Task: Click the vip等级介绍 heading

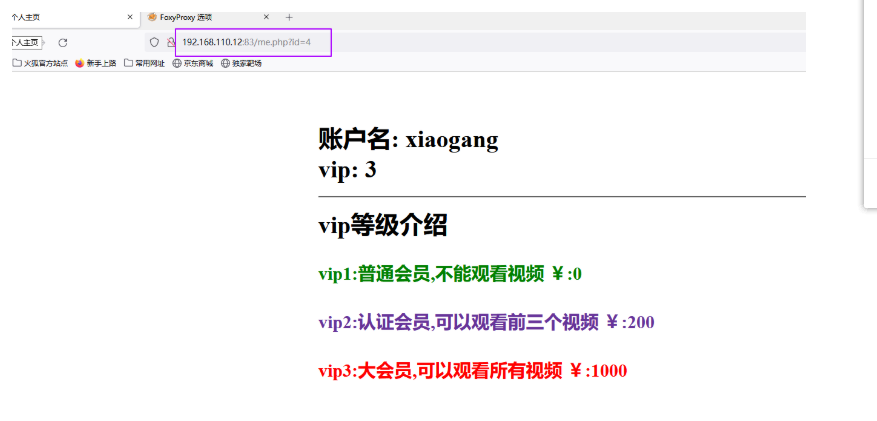Action: click(383, 226)
